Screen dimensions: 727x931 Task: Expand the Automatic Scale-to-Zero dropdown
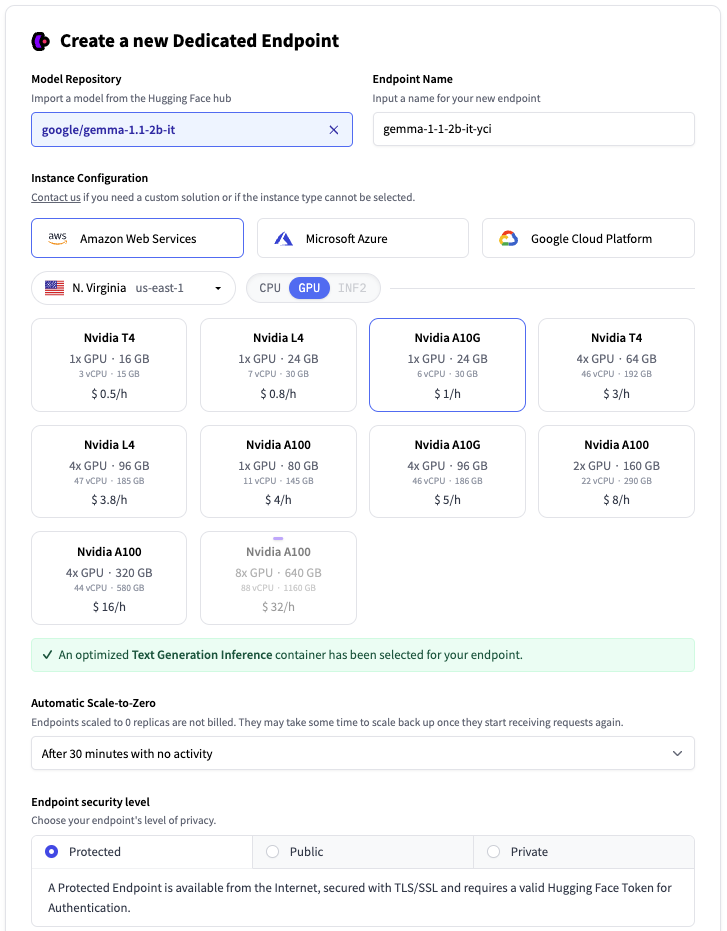click(362, 753)
